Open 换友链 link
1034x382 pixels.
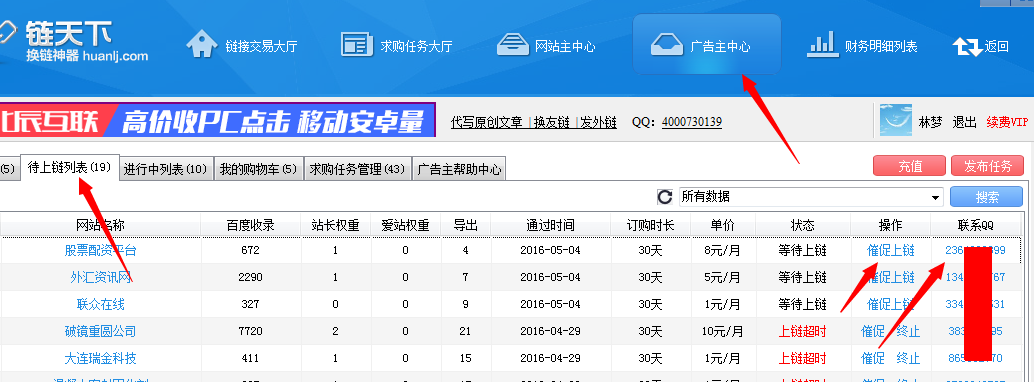pyautogui.click(x=551, y=122)
